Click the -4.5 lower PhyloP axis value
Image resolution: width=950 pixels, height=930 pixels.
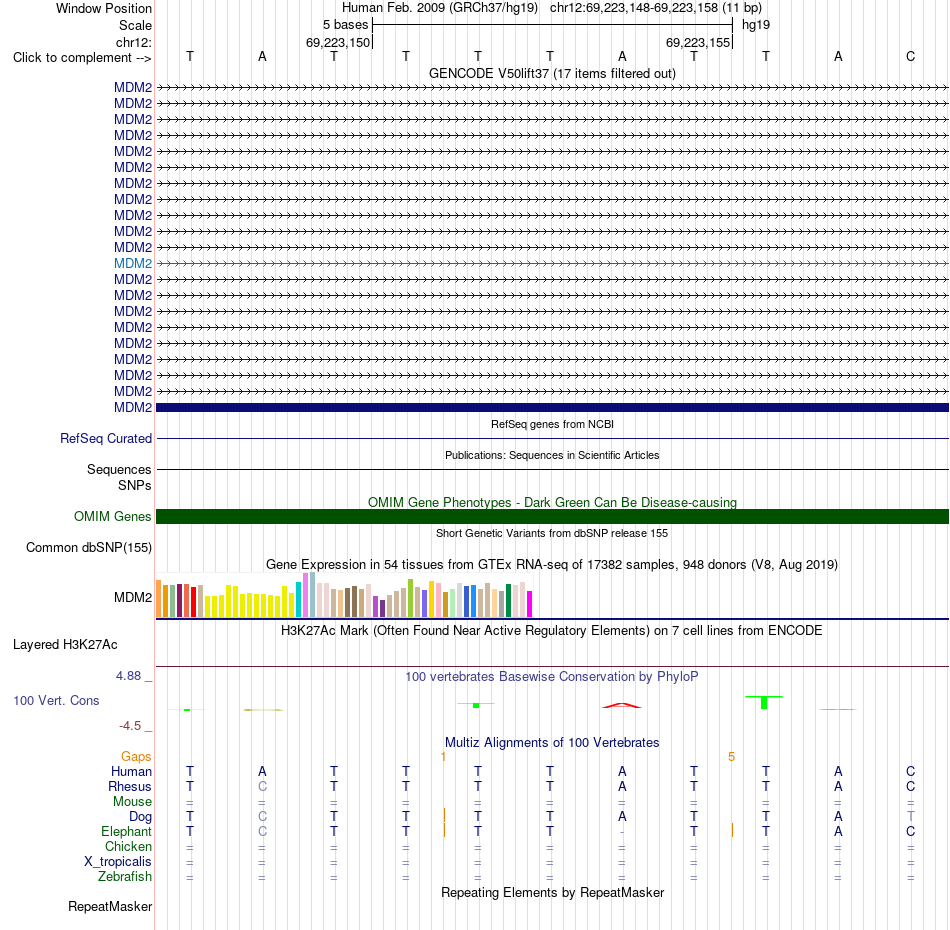pos(130,726)
